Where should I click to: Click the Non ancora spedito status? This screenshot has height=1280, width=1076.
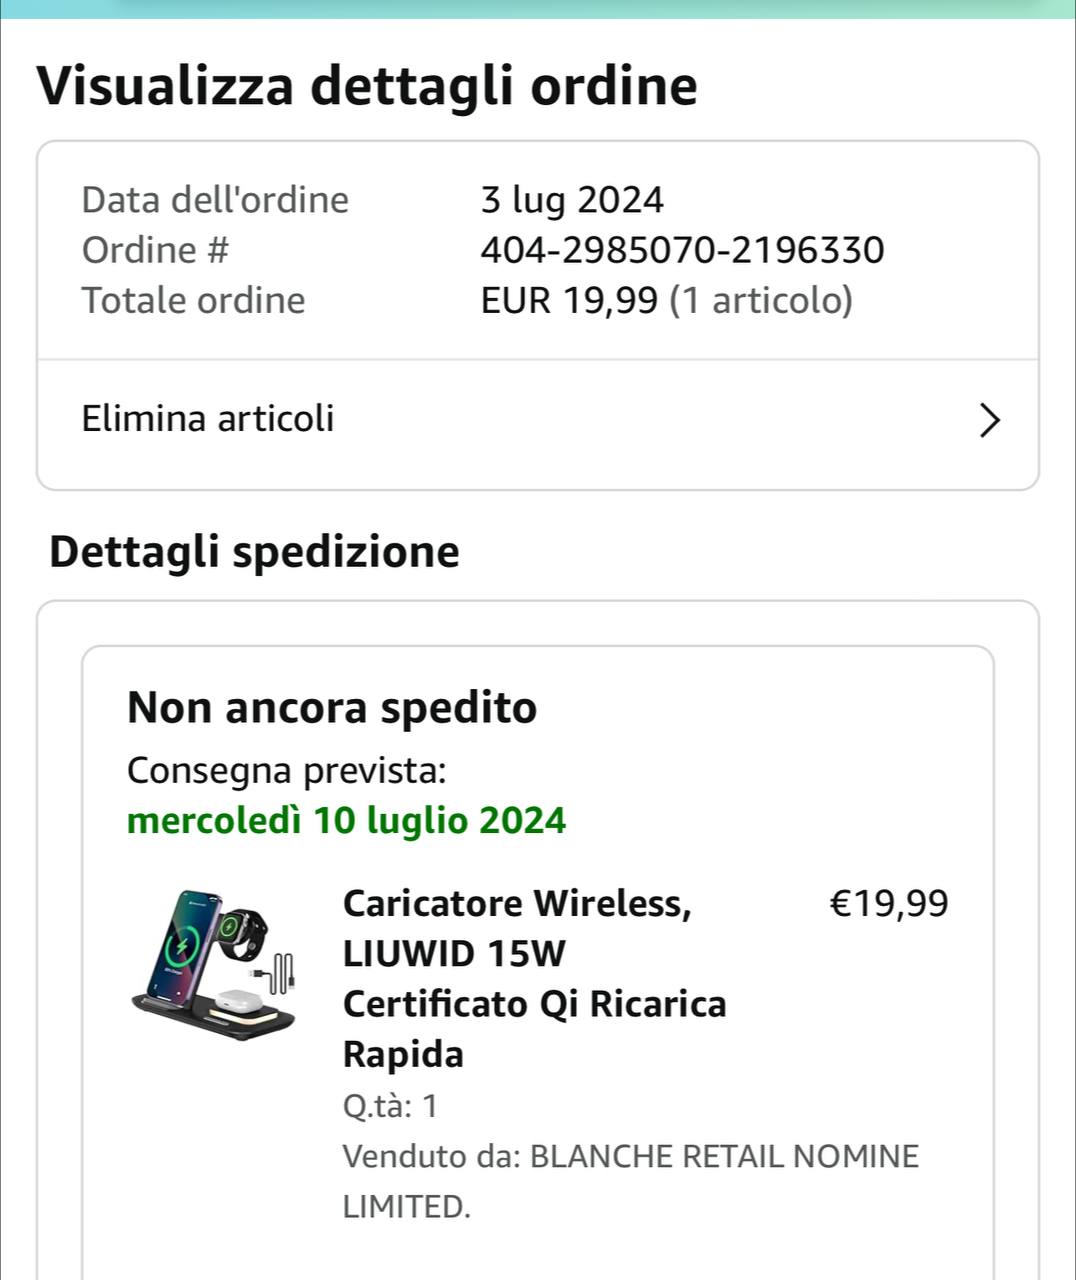pyautogui.click(x=332, y=708)
